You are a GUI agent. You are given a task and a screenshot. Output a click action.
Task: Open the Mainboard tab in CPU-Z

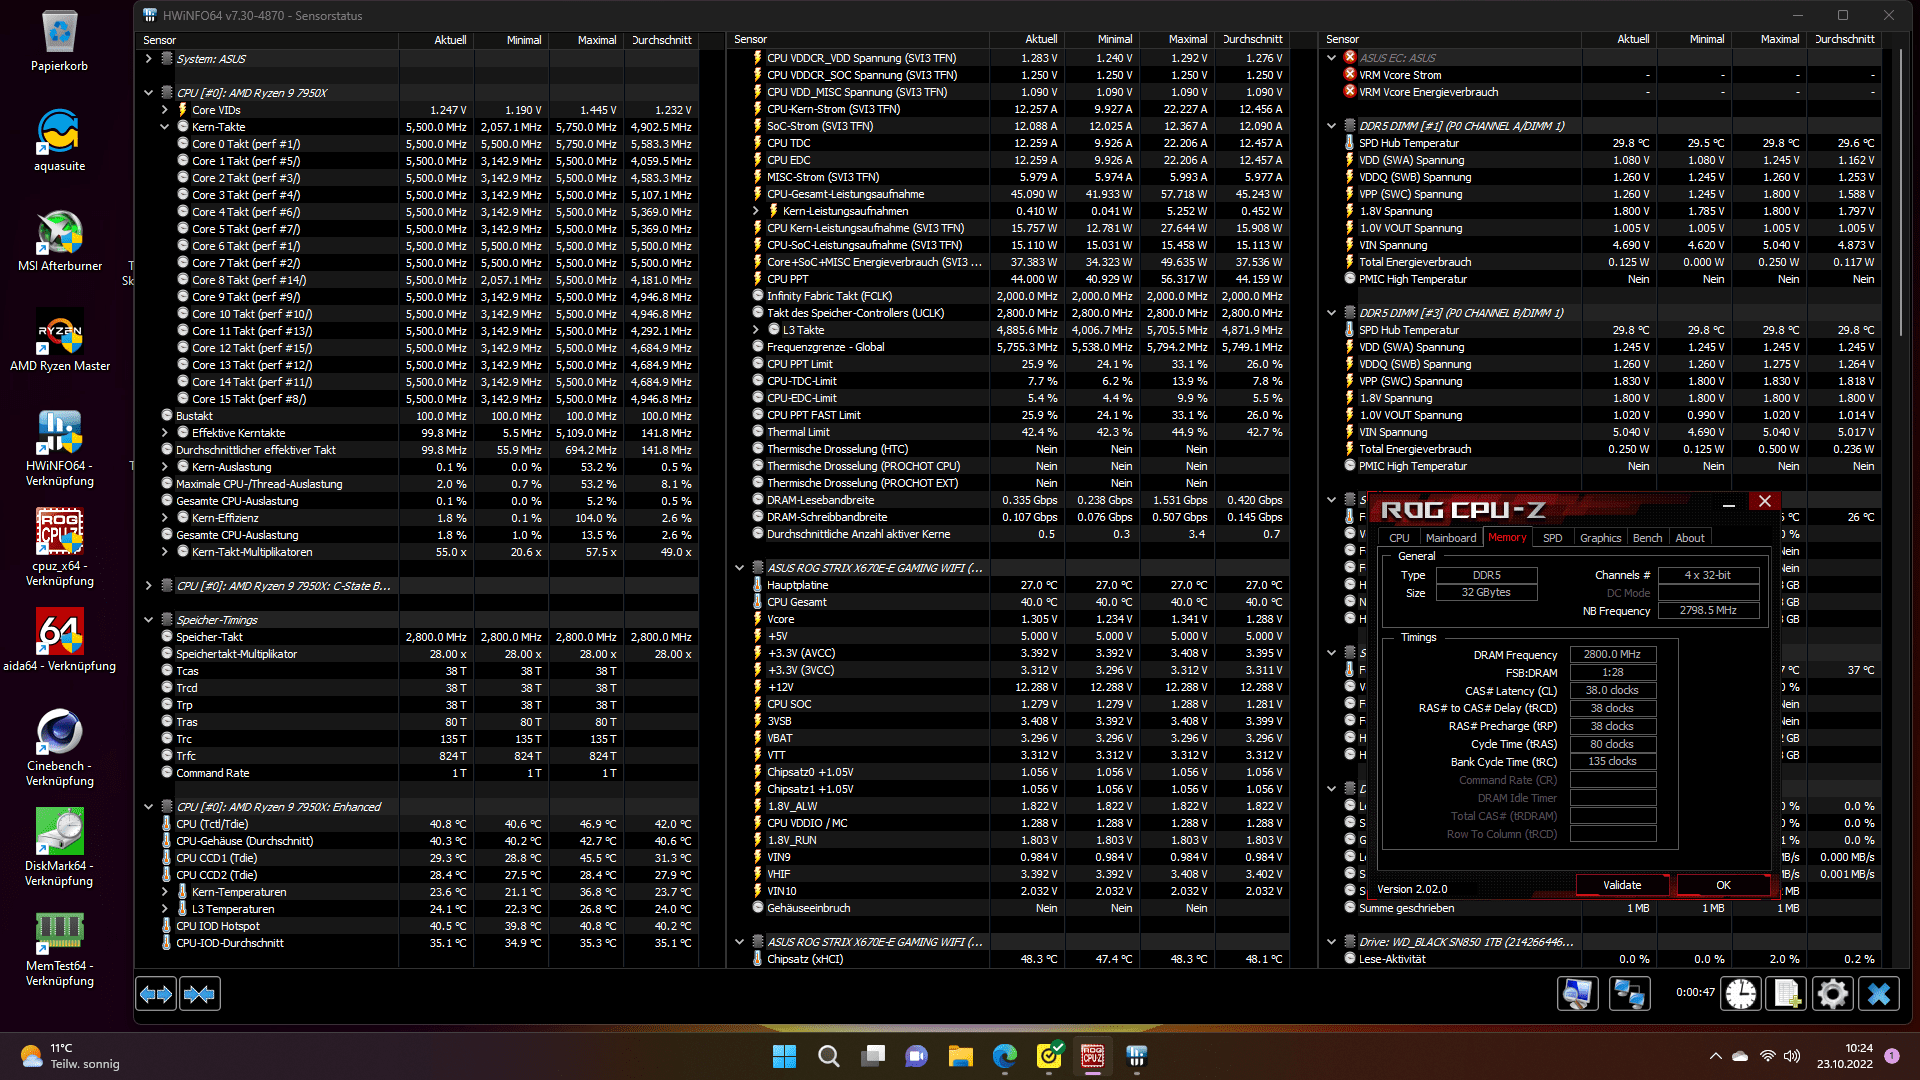coord(1450,538)
